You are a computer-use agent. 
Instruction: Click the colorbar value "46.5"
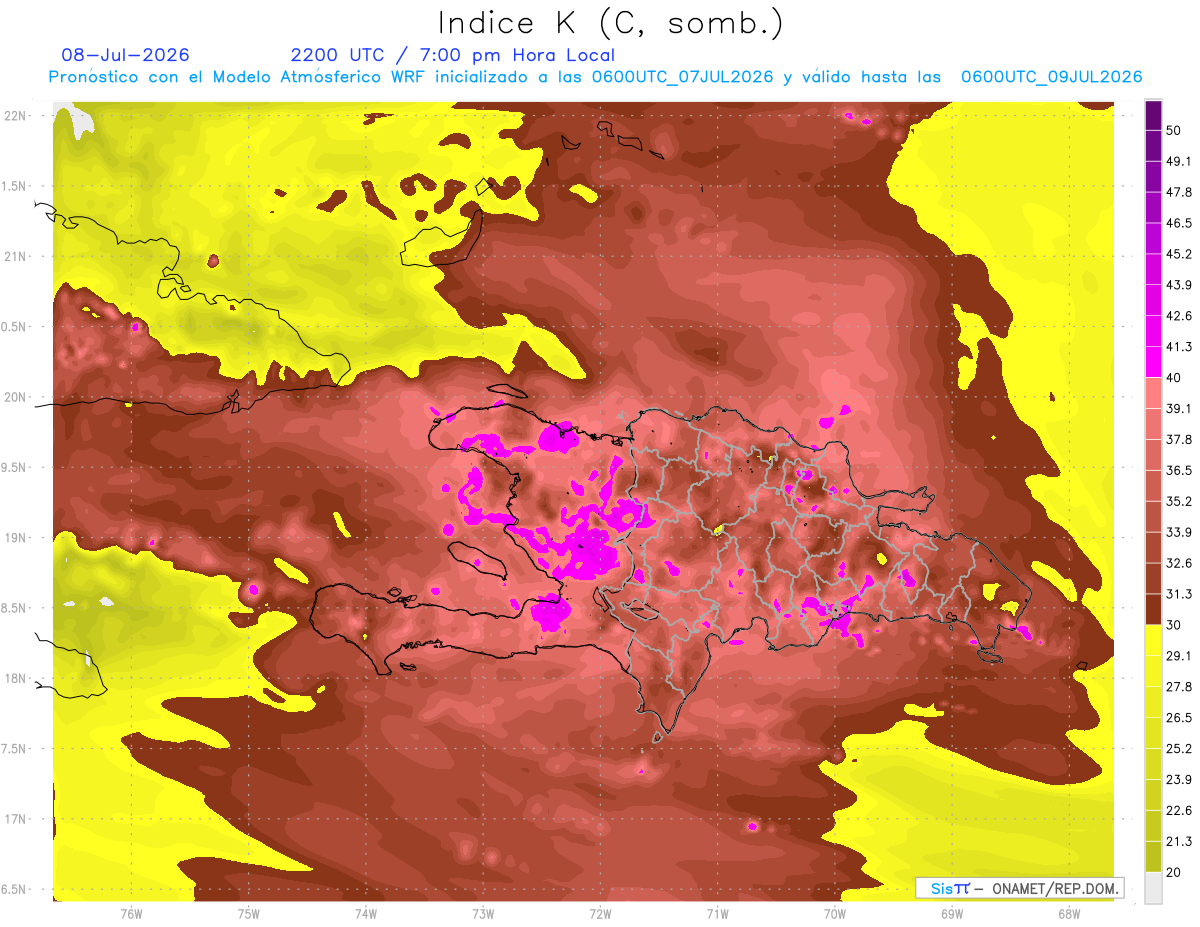point(1179,223)
